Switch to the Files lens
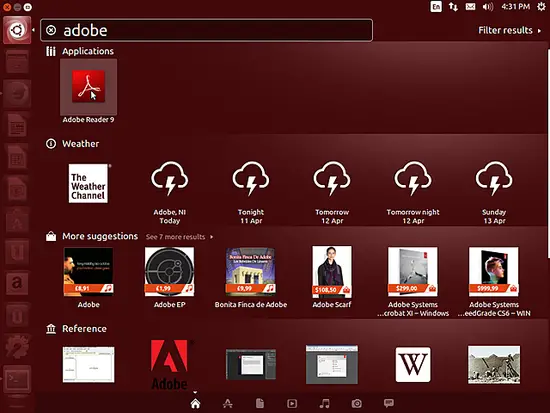 260,404
